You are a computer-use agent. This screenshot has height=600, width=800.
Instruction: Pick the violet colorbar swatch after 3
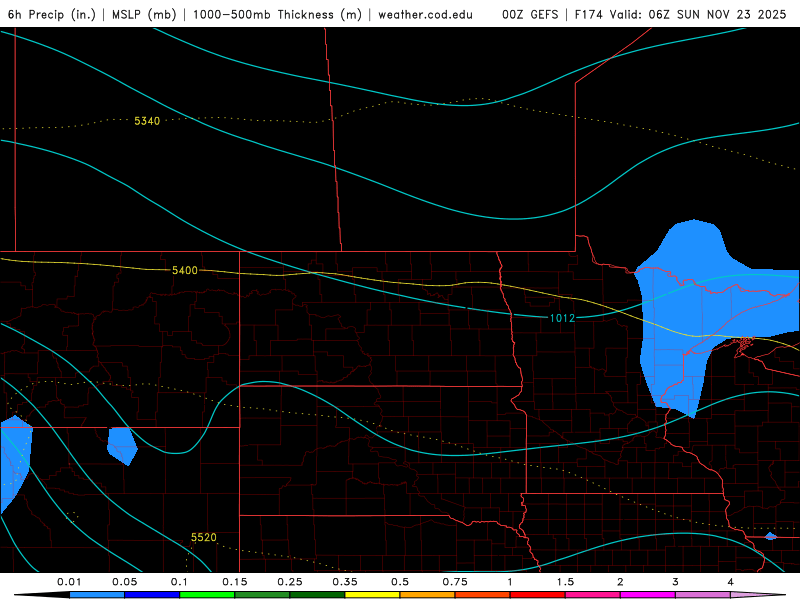[703, 595]
